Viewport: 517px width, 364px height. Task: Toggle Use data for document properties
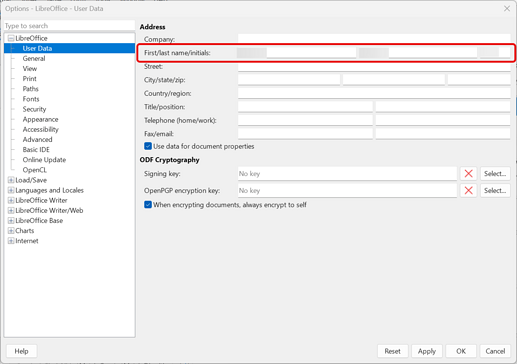coord(148,146)
